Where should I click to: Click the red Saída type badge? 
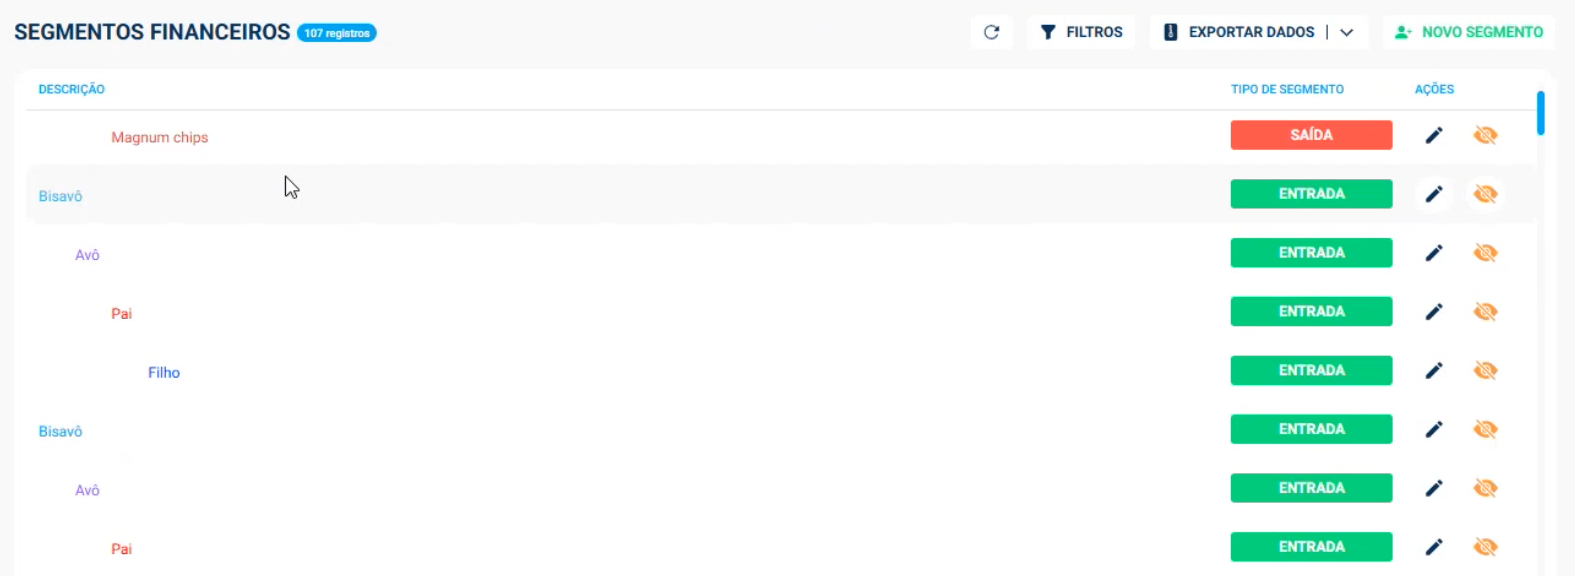coord(1311,135)
